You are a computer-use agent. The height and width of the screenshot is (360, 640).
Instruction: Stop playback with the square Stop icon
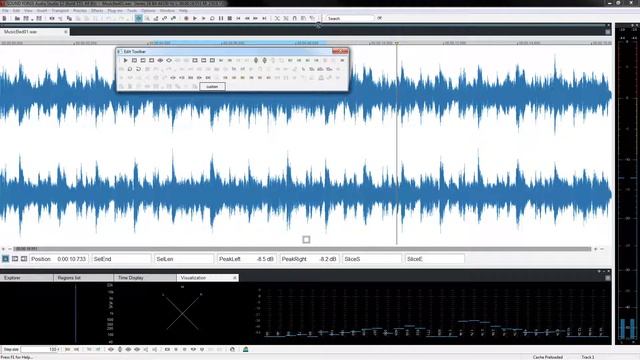pos(230,18)
